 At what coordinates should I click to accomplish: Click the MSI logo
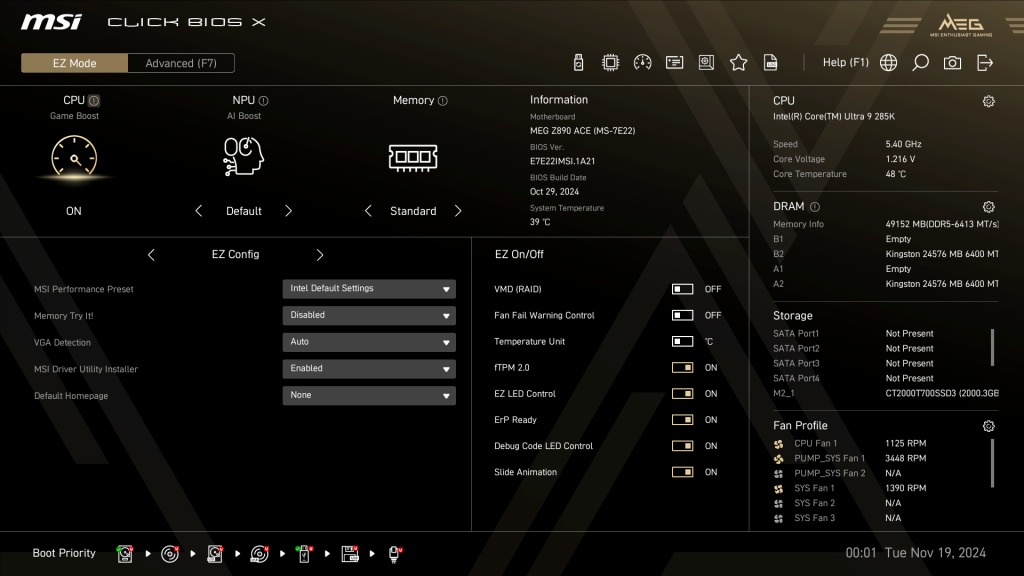tap(51, 22)
